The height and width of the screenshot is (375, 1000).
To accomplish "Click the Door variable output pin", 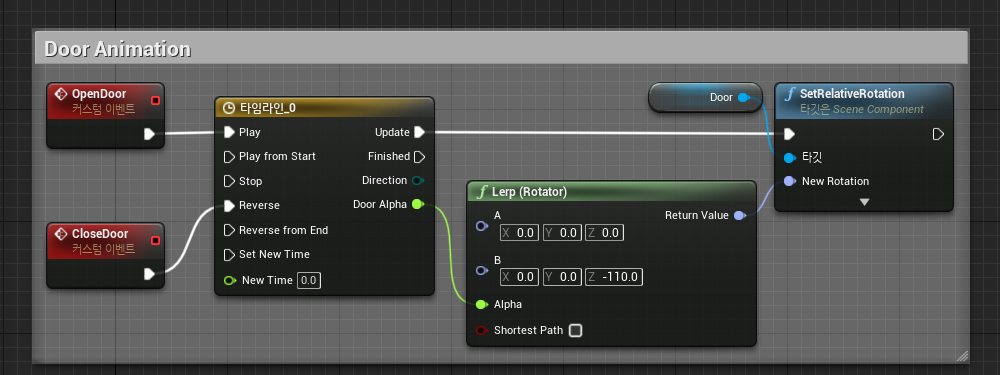I will (744, 98).
